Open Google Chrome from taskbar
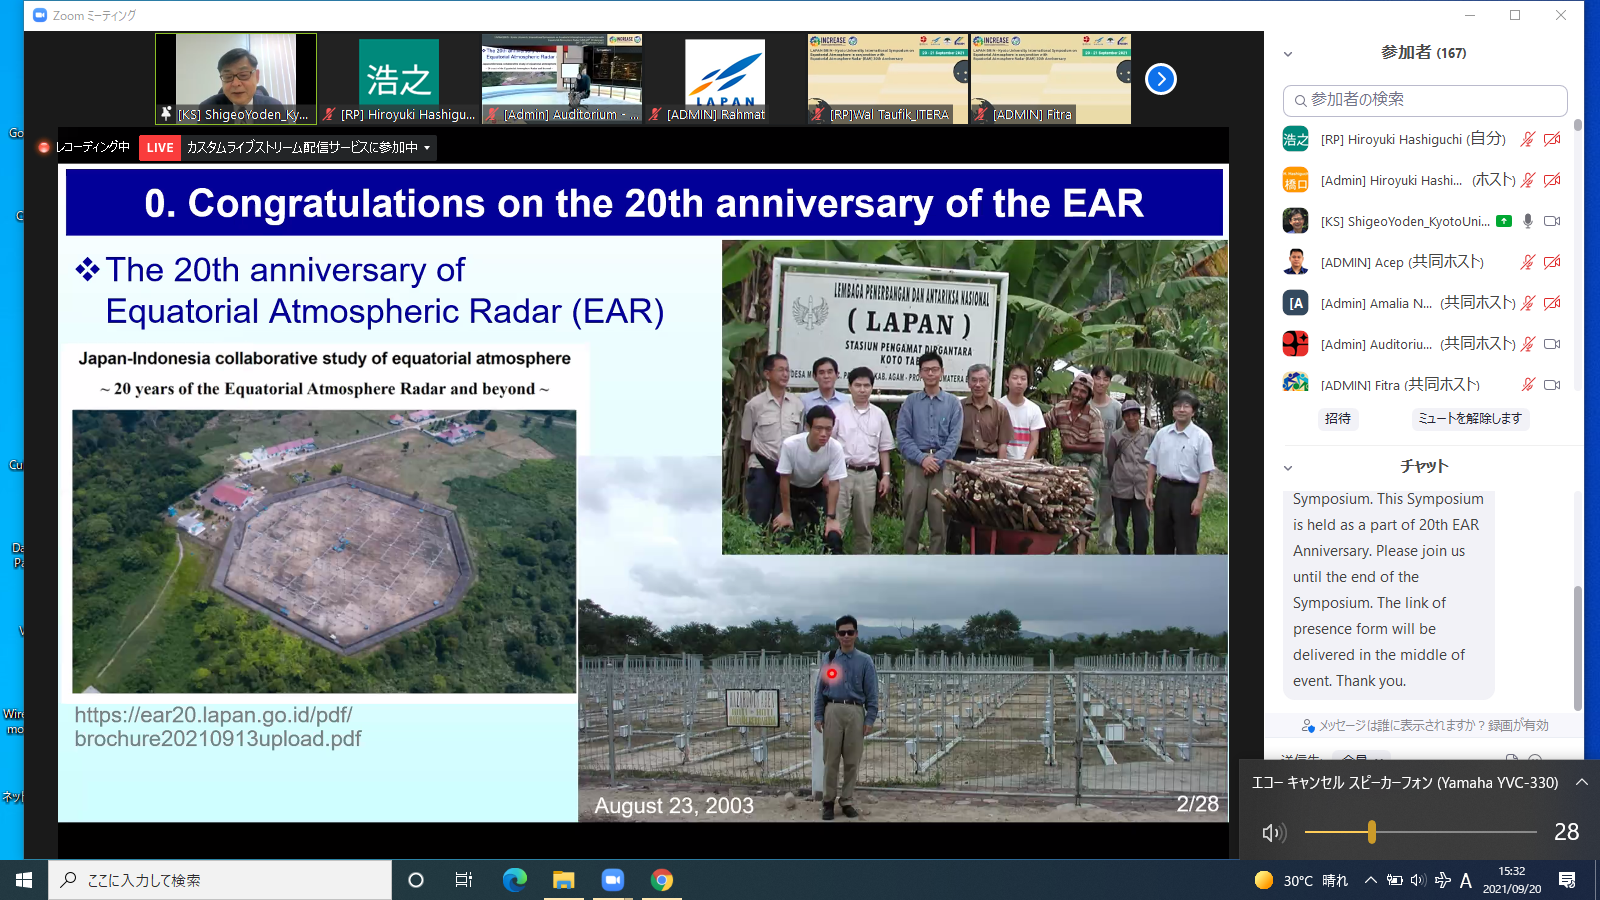 click(662, 880)
